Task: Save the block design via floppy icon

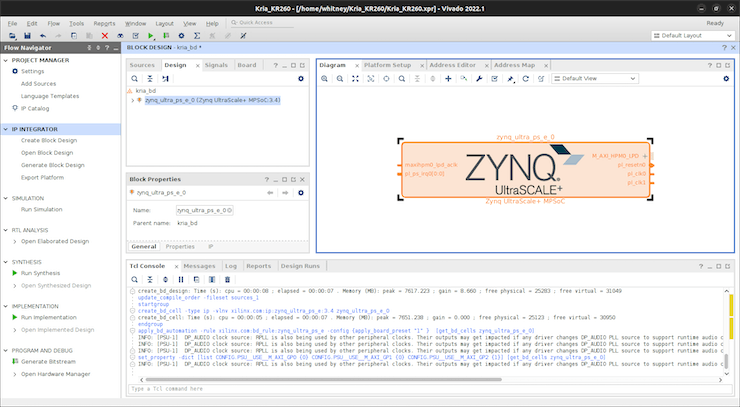Action: 27,36
